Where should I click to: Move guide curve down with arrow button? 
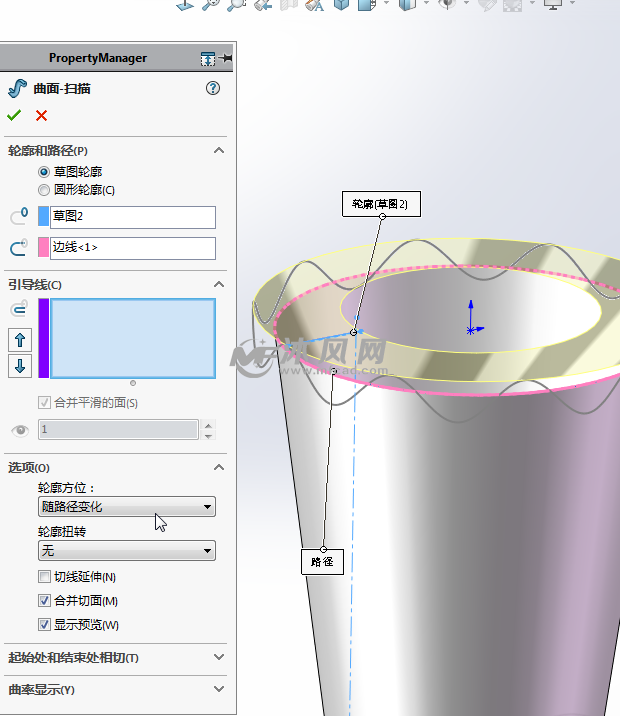click(20, 366)
